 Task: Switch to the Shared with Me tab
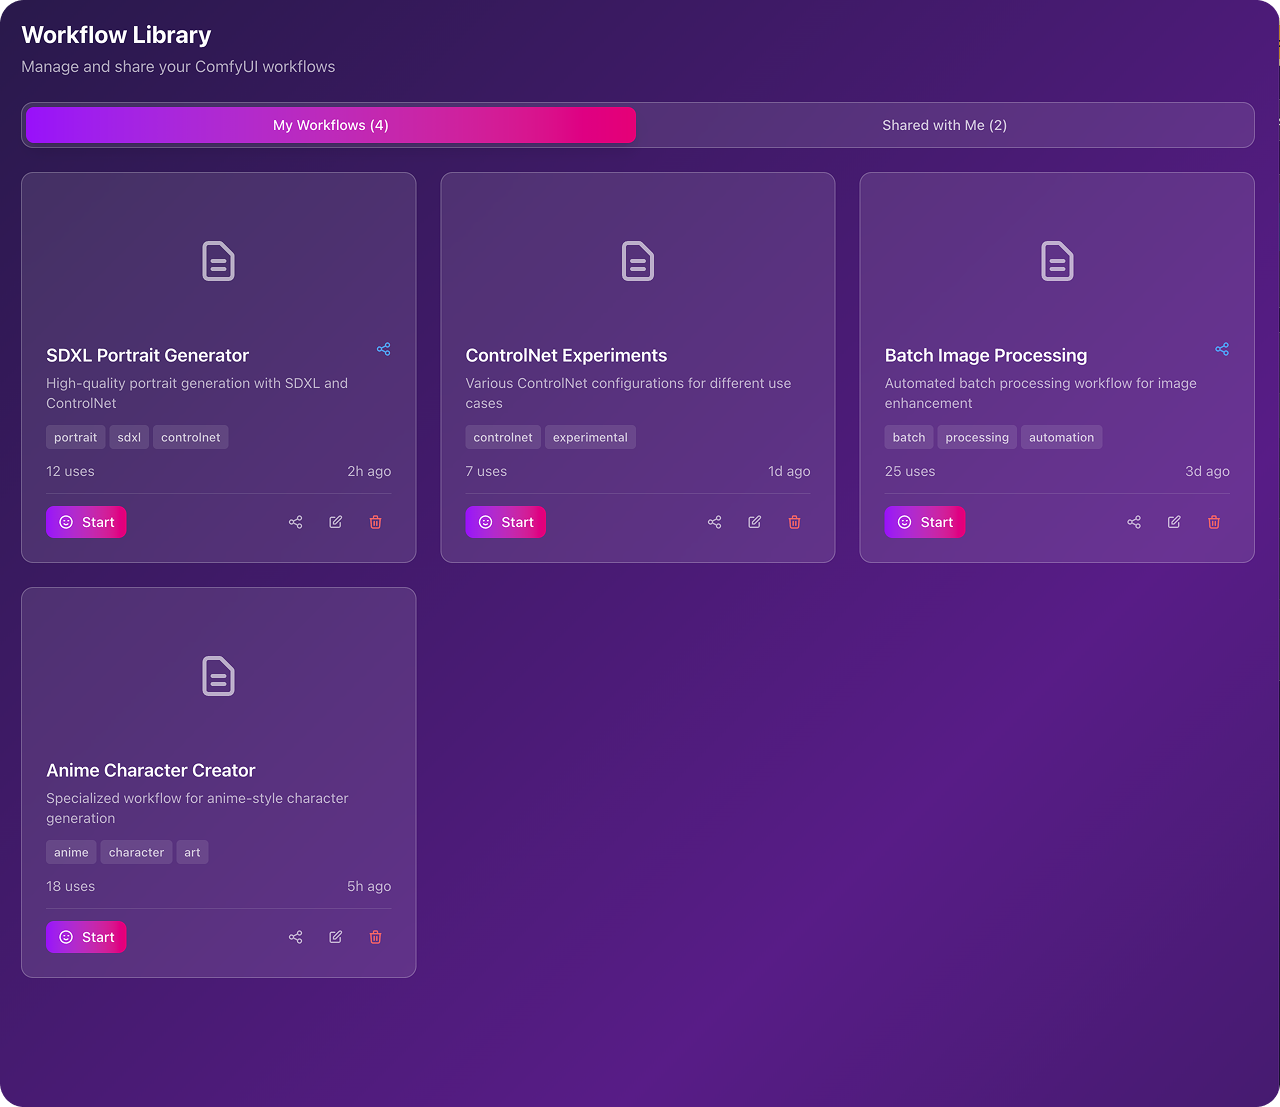pos(944,125)
